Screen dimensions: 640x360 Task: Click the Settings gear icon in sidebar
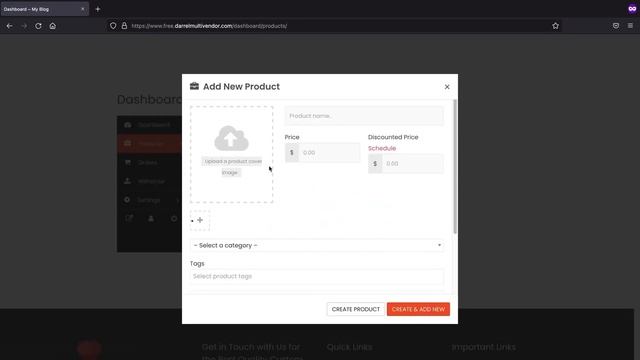click(x=127, y=200)
